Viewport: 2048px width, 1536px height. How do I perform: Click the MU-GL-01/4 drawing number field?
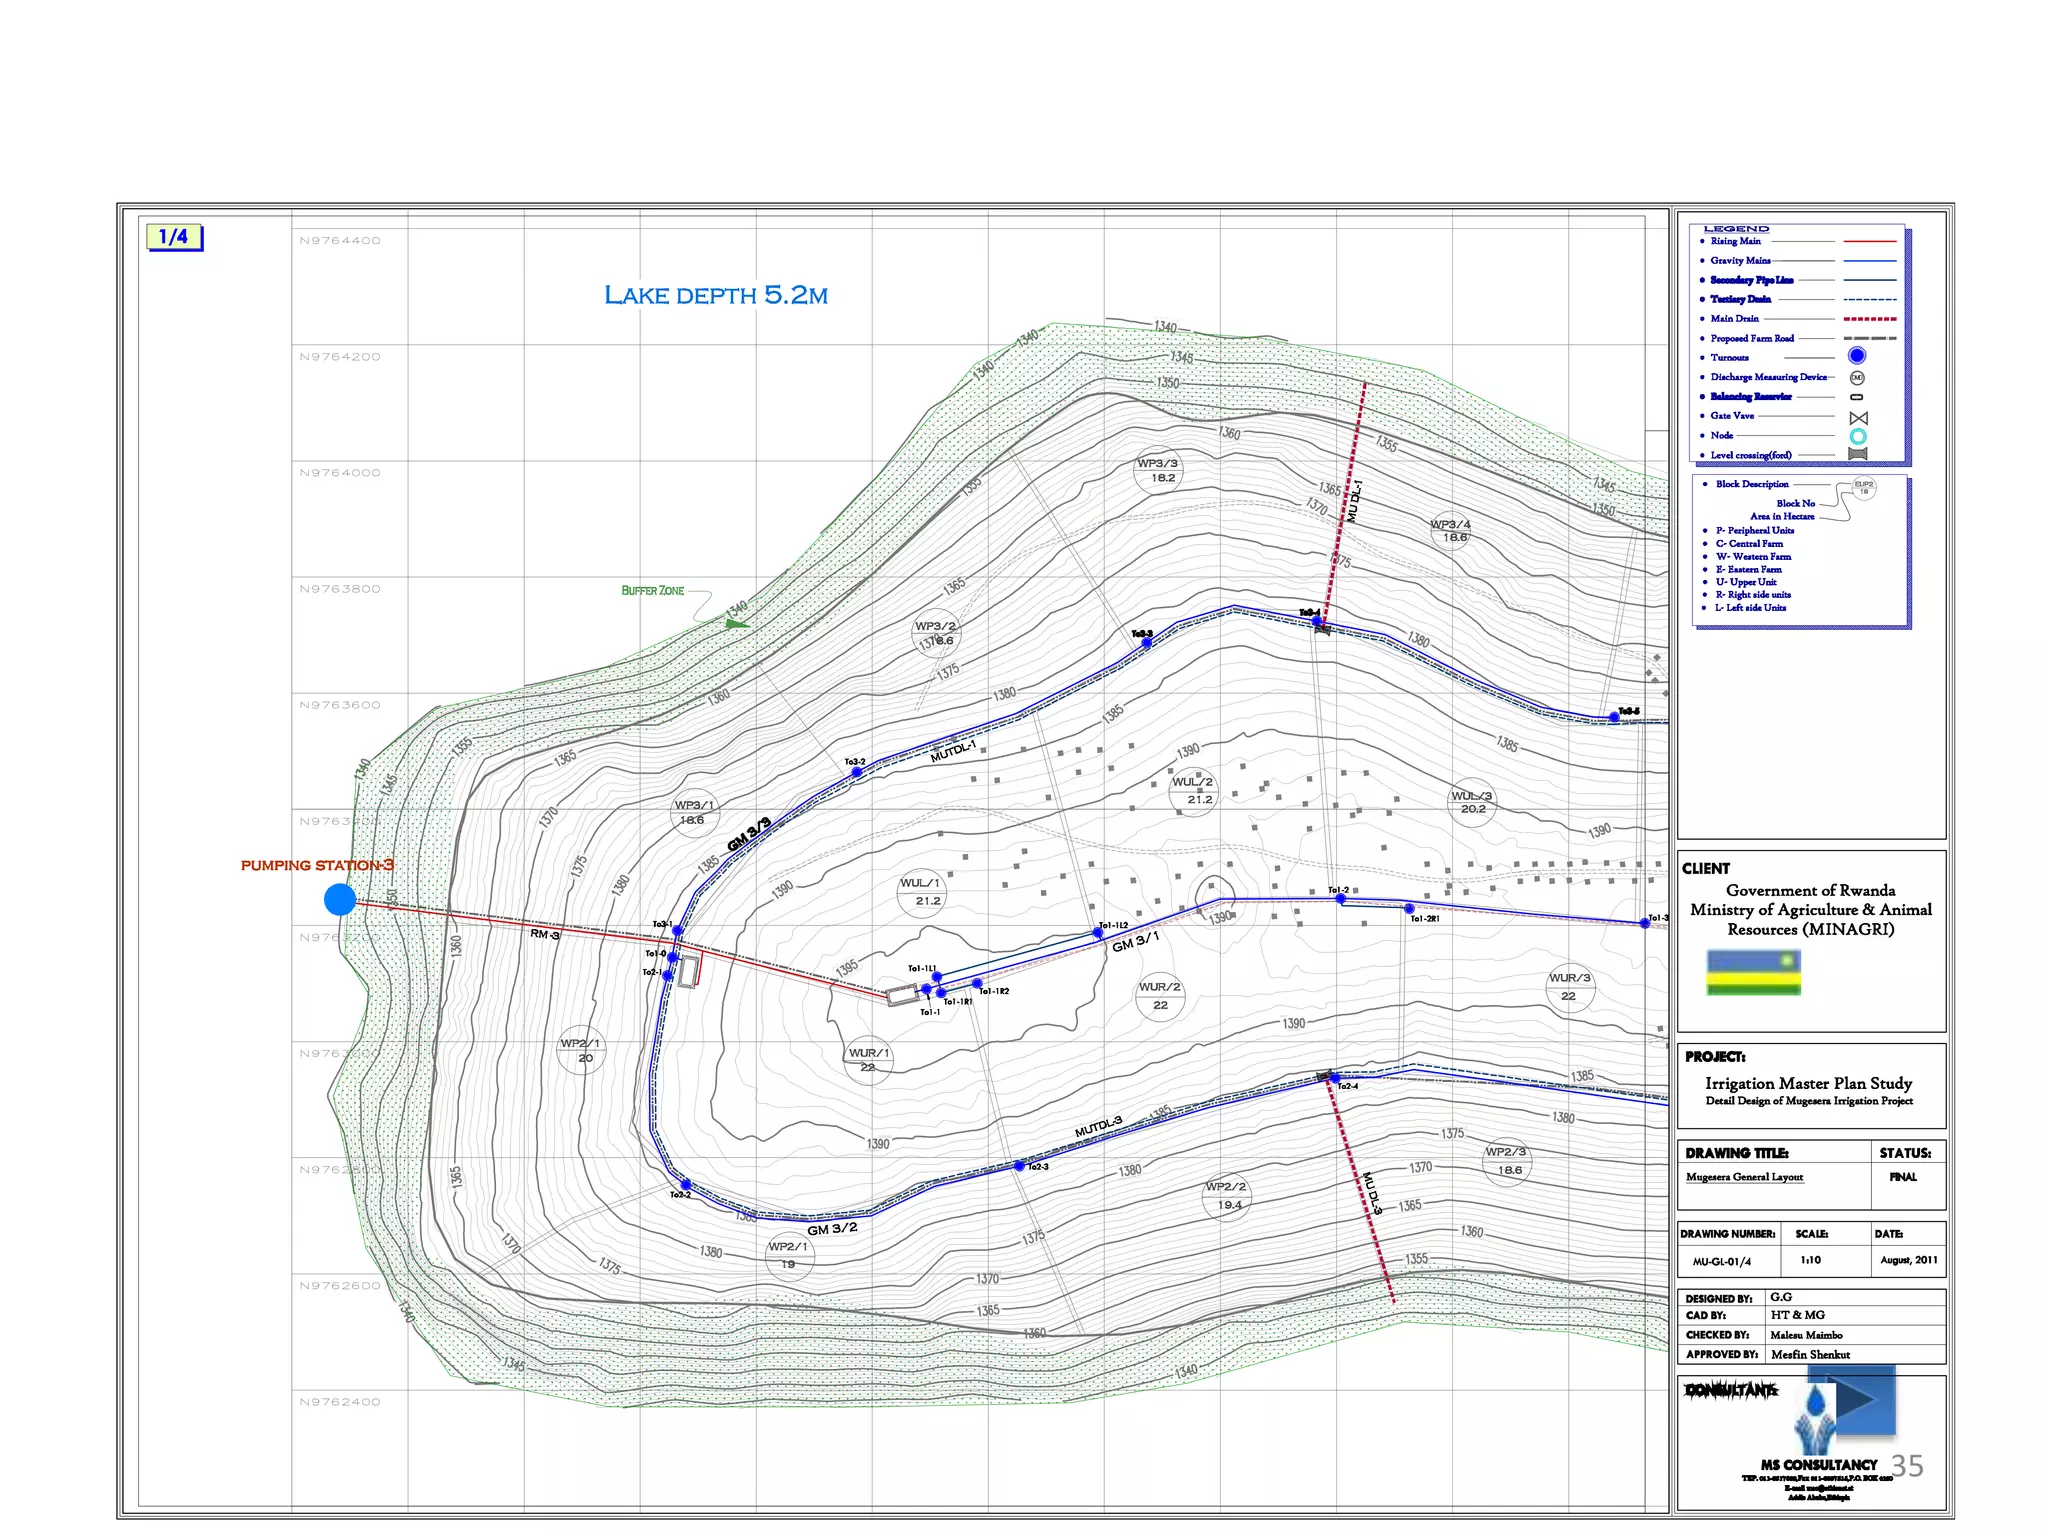1721,1261
